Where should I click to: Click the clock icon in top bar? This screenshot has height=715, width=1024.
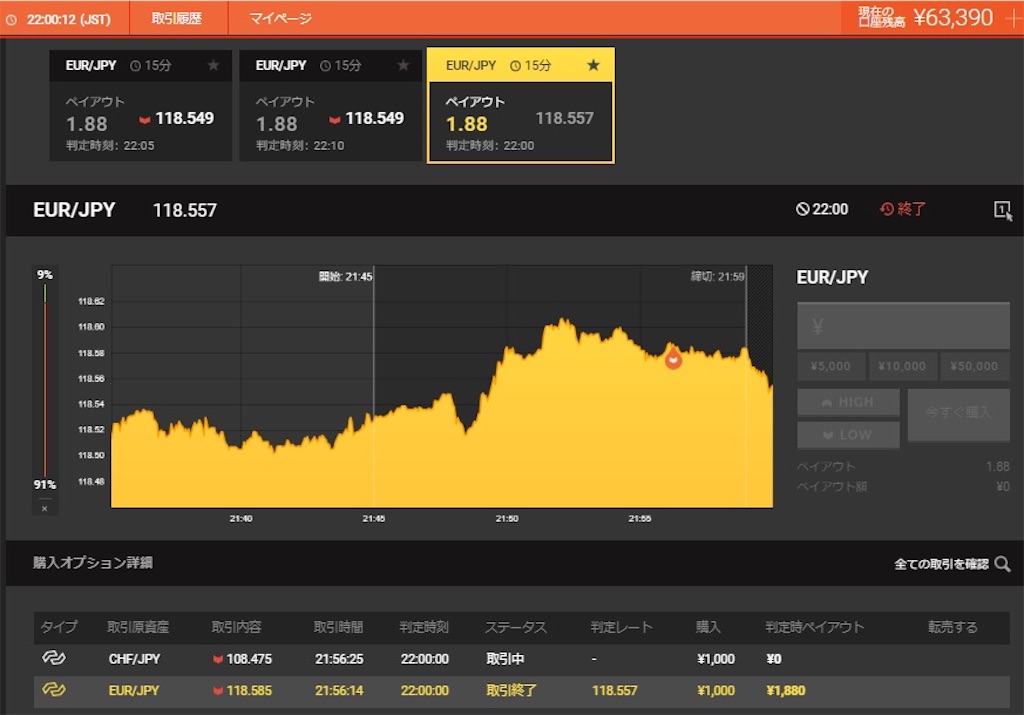(10, 20)
